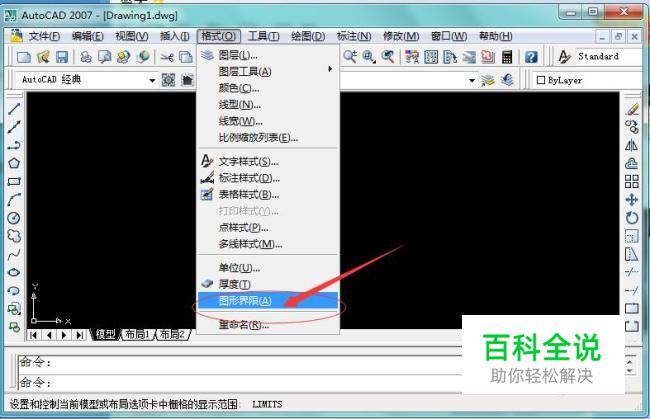Select the Array modify tool
Viewport: 650px width, 419px height.
pos(632,181)
